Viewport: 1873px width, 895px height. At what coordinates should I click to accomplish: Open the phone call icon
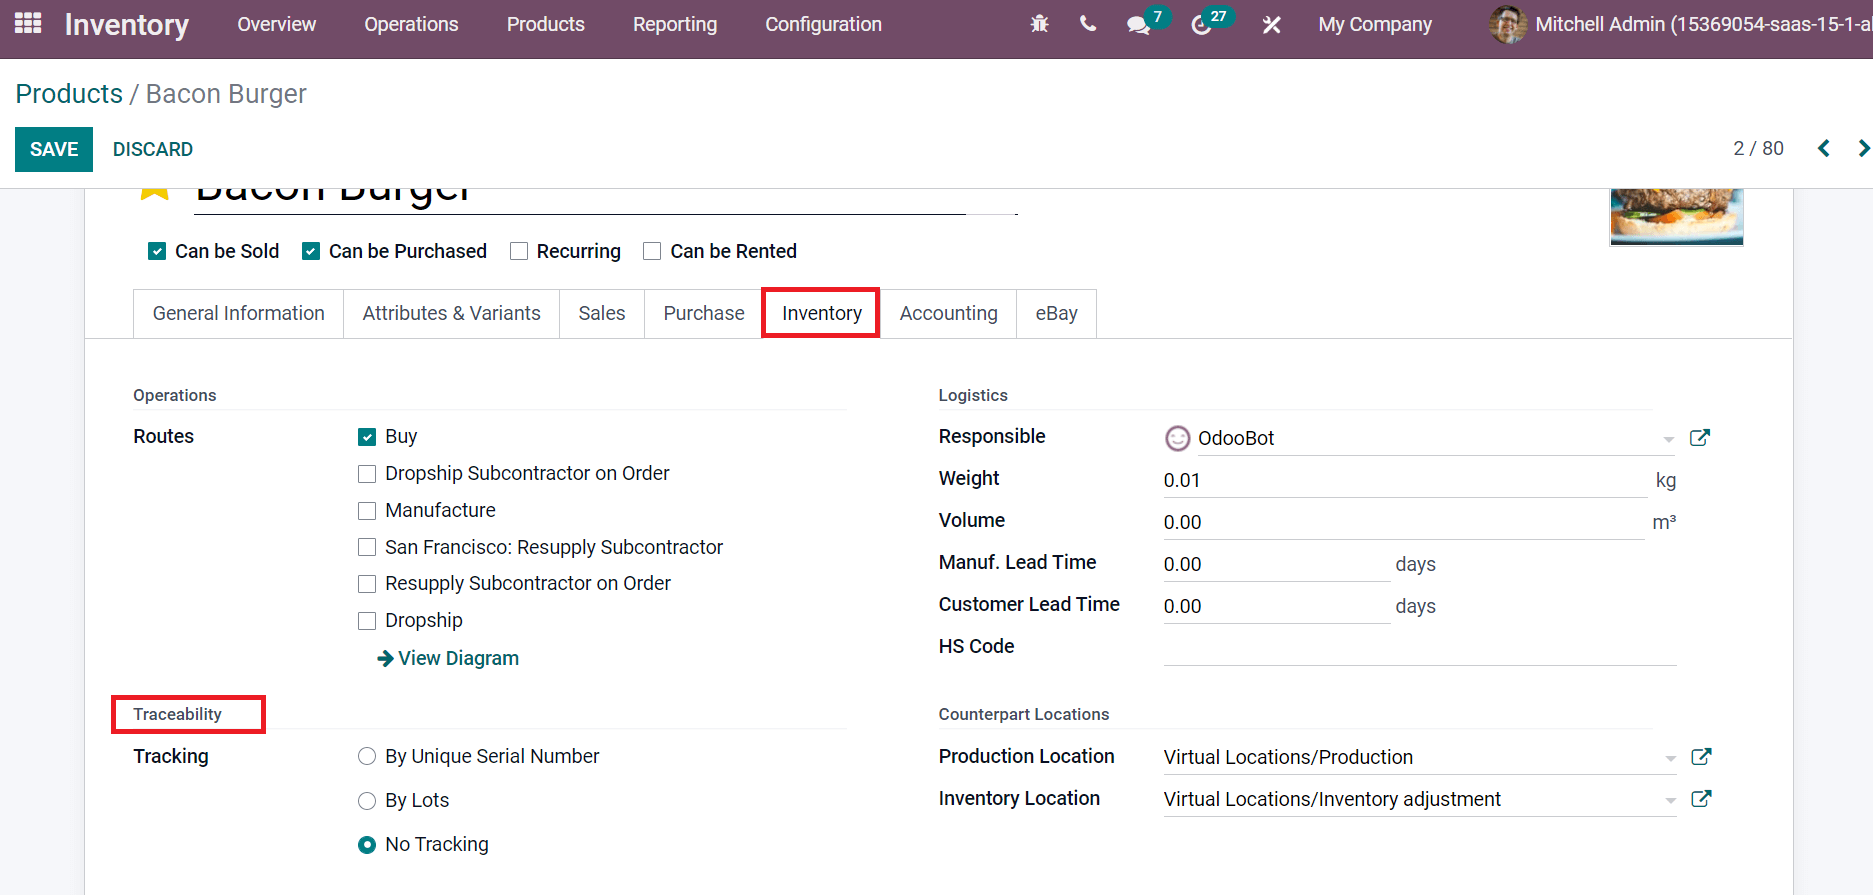click(x=1088, y=24)
